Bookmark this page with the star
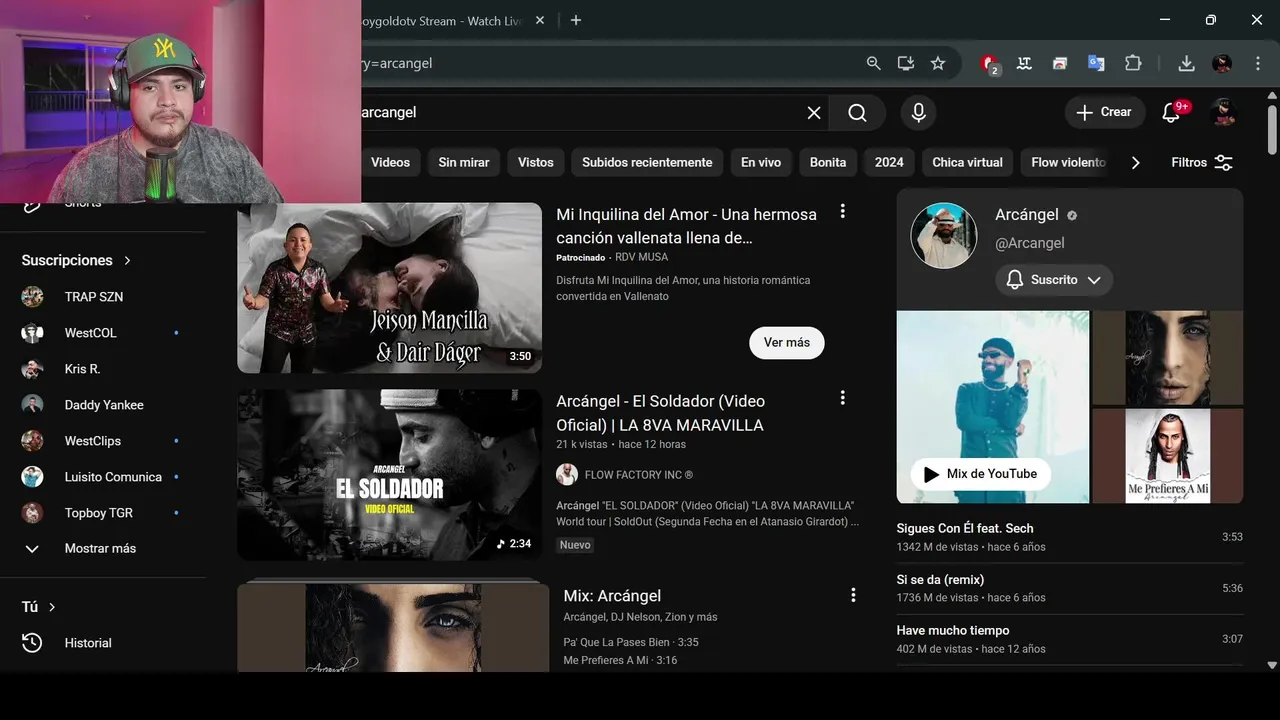 938,63
